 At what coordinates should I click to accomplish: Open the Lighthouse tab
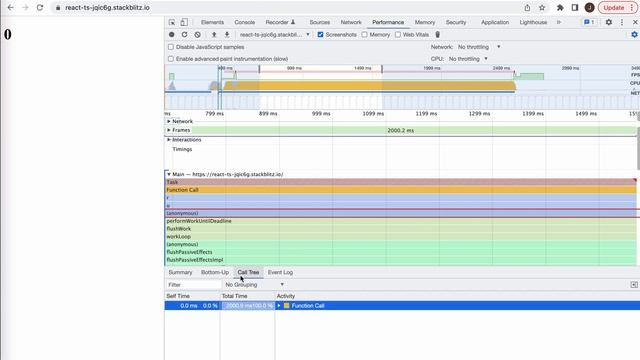pyautogui.click(x=533, y=22)
